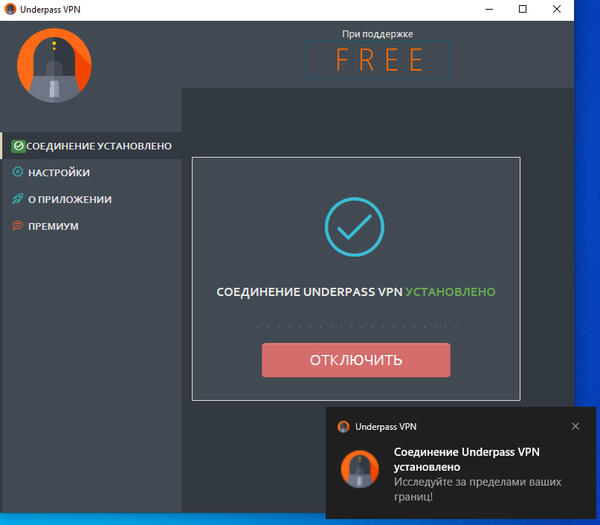Screen dimensions: 600x525
Task: Click the rocket icon beside О ПРИЛОЖЕНИИ
Action: pos(18,199)
